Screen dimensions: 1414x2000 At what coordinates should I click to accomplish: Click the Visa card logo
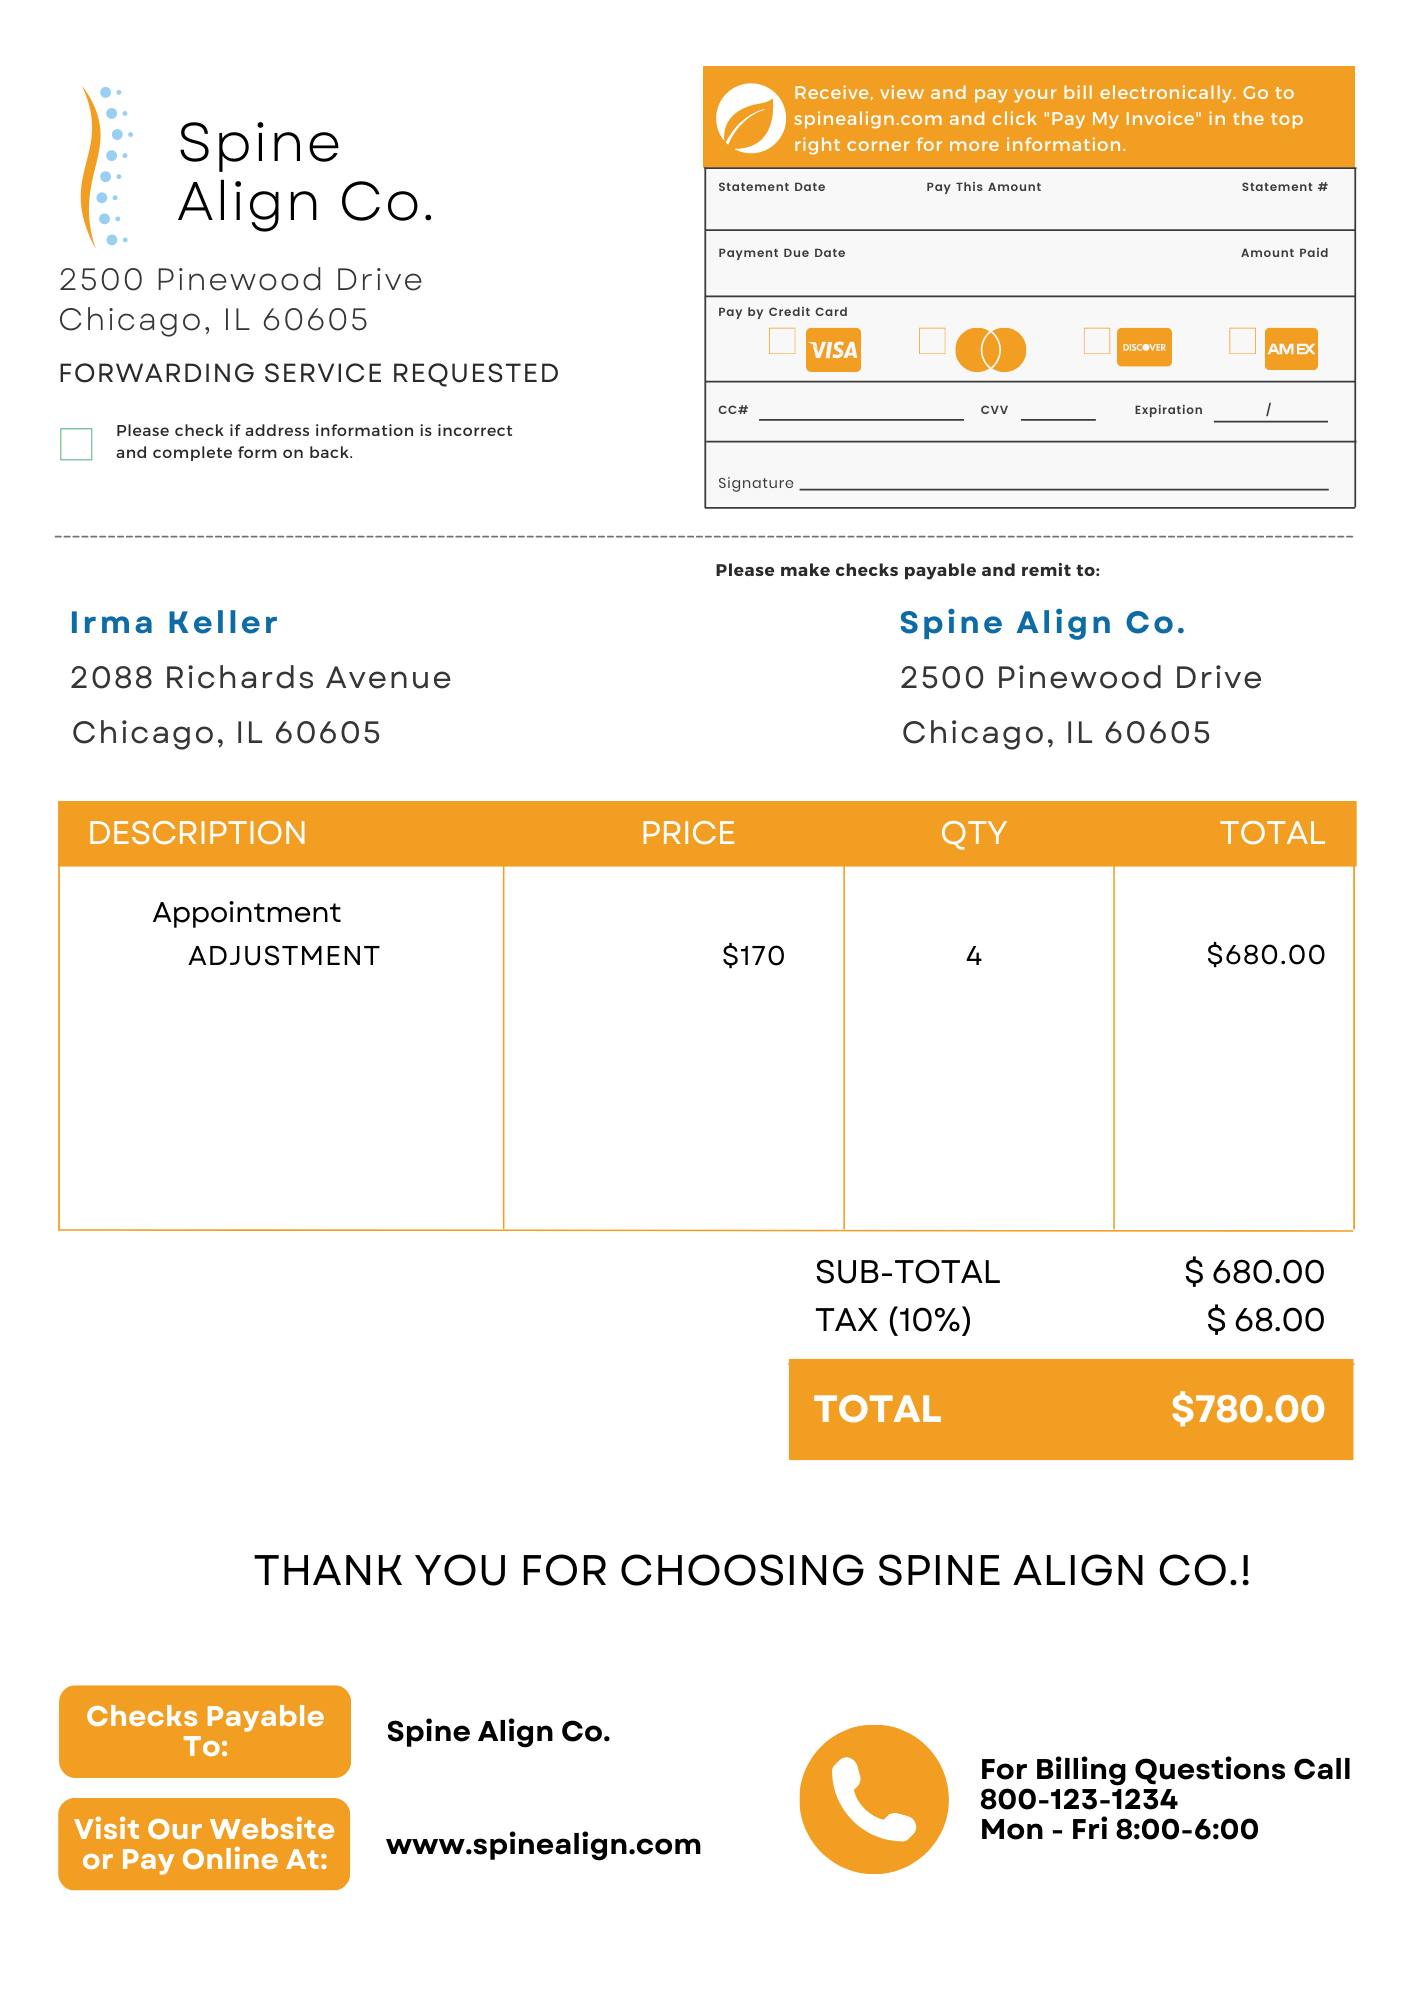click(833, 350)
